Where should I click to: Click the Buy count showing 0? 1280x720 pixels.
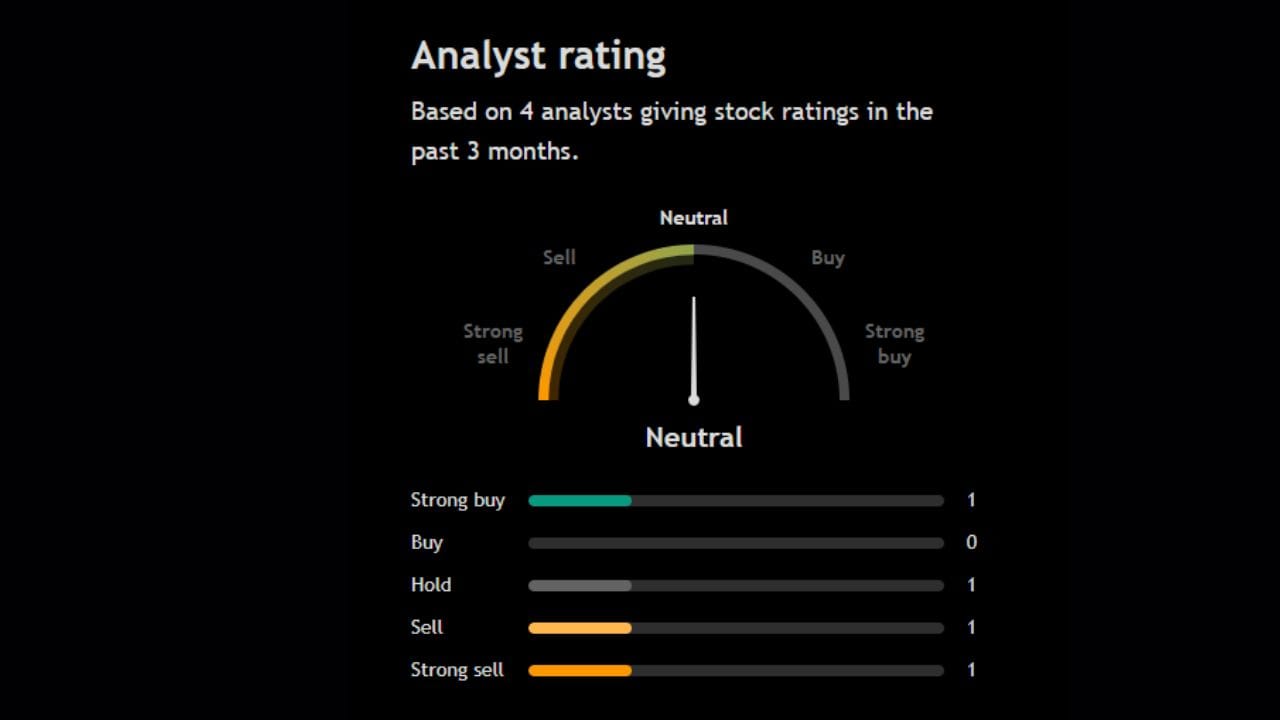(x=971, y=543)
